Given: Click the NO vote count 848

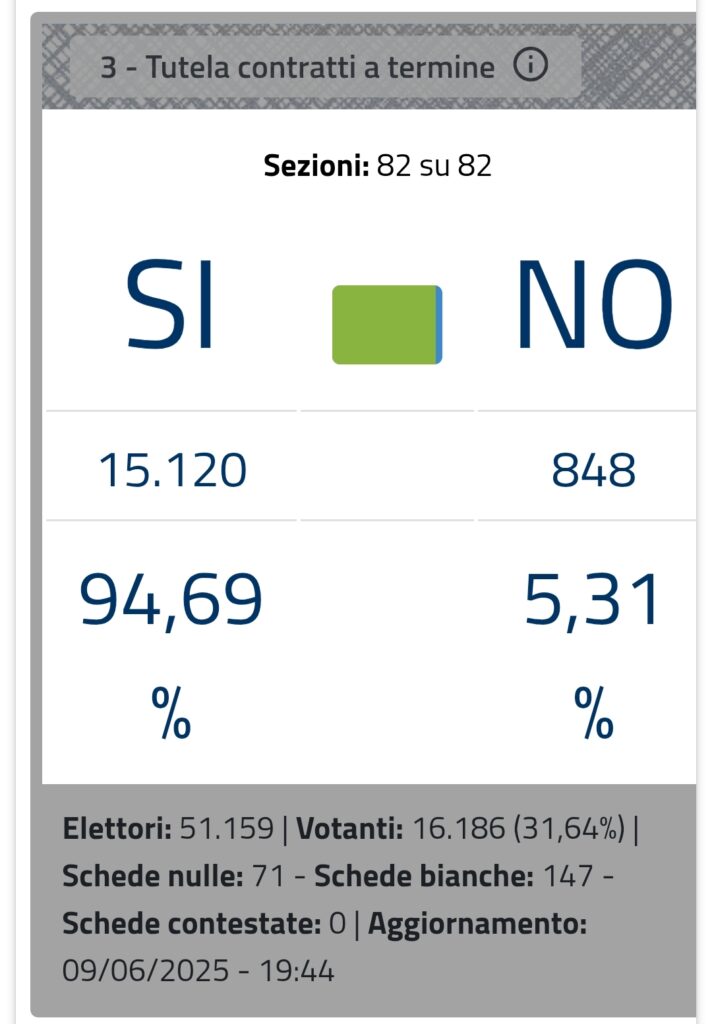Looking at the screenshot, I should (x=593, y=470).
